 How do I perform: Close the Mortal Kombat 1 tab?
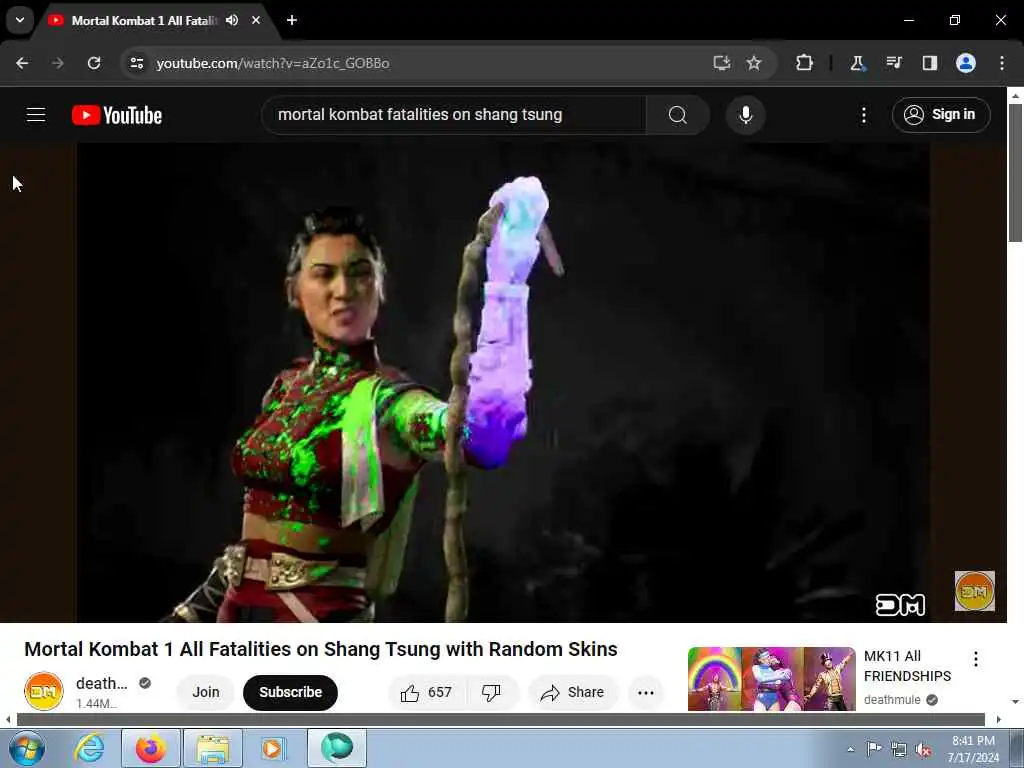coord(256,20)
